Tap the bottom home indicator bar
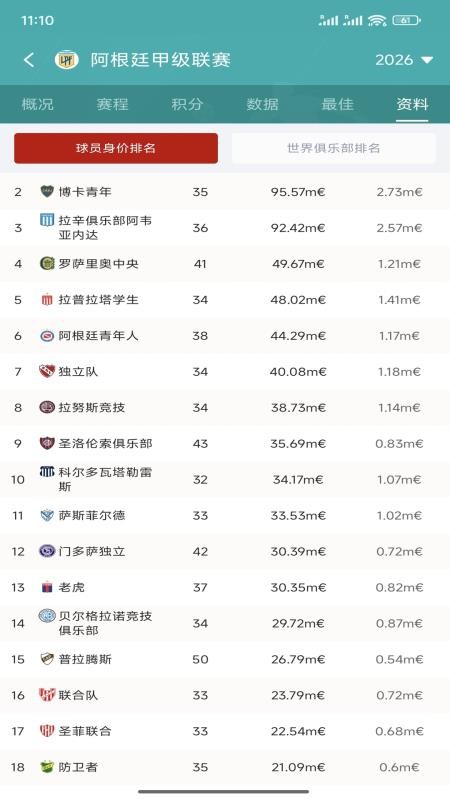 click(x=223, y=791)
